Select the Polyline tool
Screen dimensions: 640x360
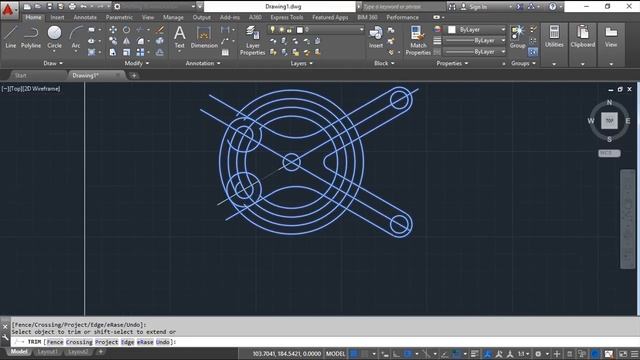click(31, 37)
